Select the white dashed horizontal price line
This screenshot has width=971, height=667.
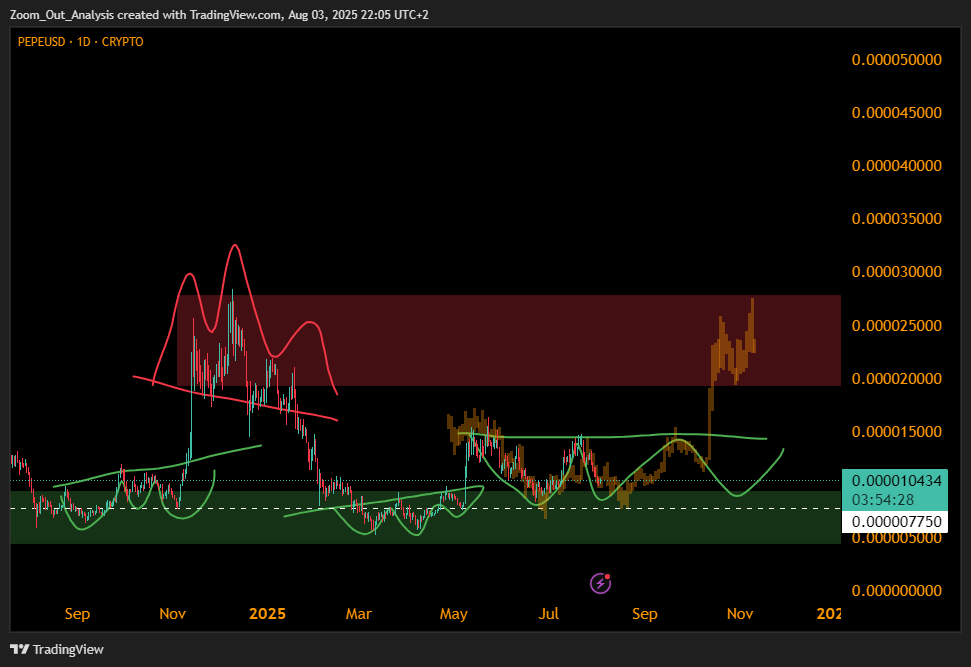[425, 508]
